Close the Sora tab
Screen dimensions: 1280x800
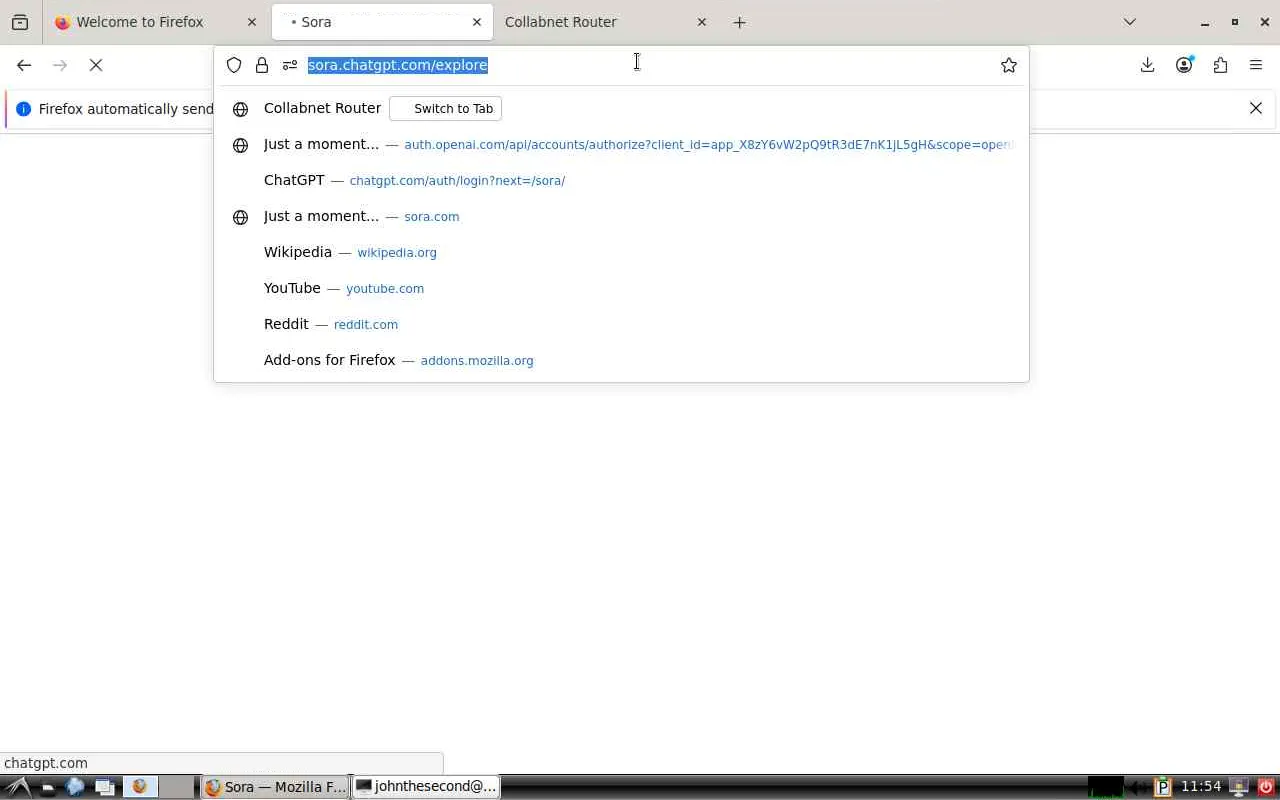477,22
